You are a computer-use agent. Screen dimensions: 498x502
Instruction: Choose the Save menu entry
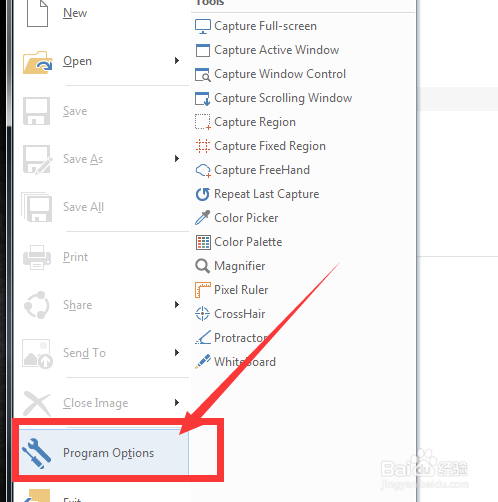coord(75,111)
